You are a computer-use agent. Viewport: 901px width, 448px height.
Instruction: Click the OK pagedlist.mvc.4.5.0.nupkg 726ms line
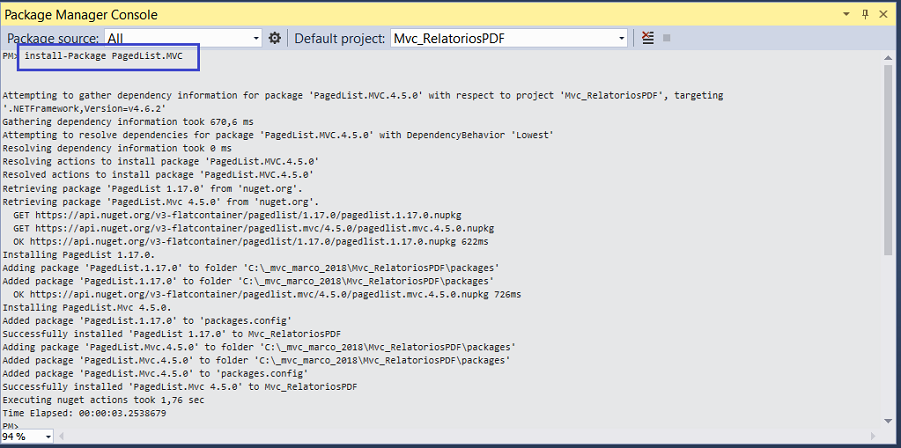tap(267, 294)
